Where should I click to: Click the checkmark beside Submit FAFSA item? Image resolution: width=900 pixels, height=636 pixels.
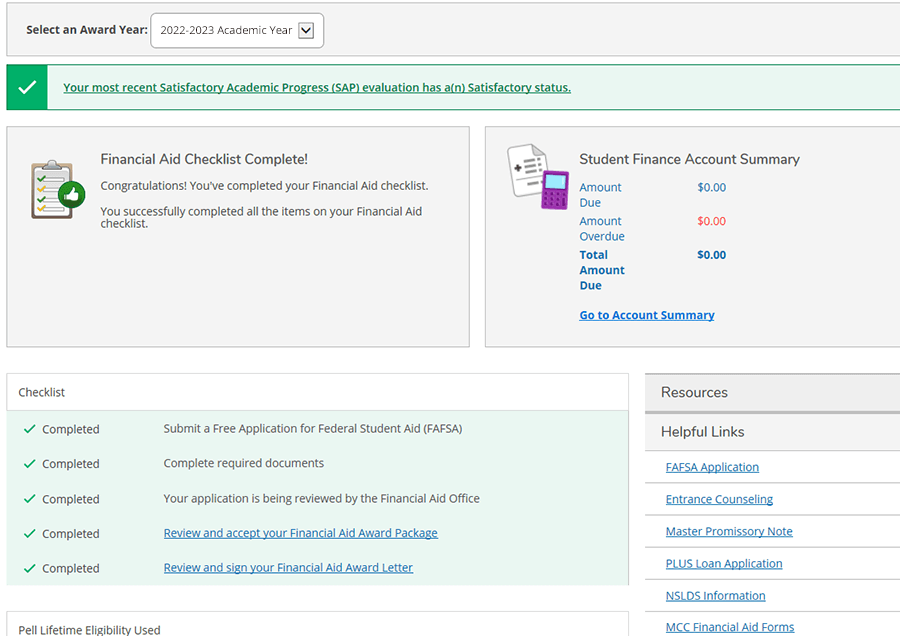pos(30,429)
